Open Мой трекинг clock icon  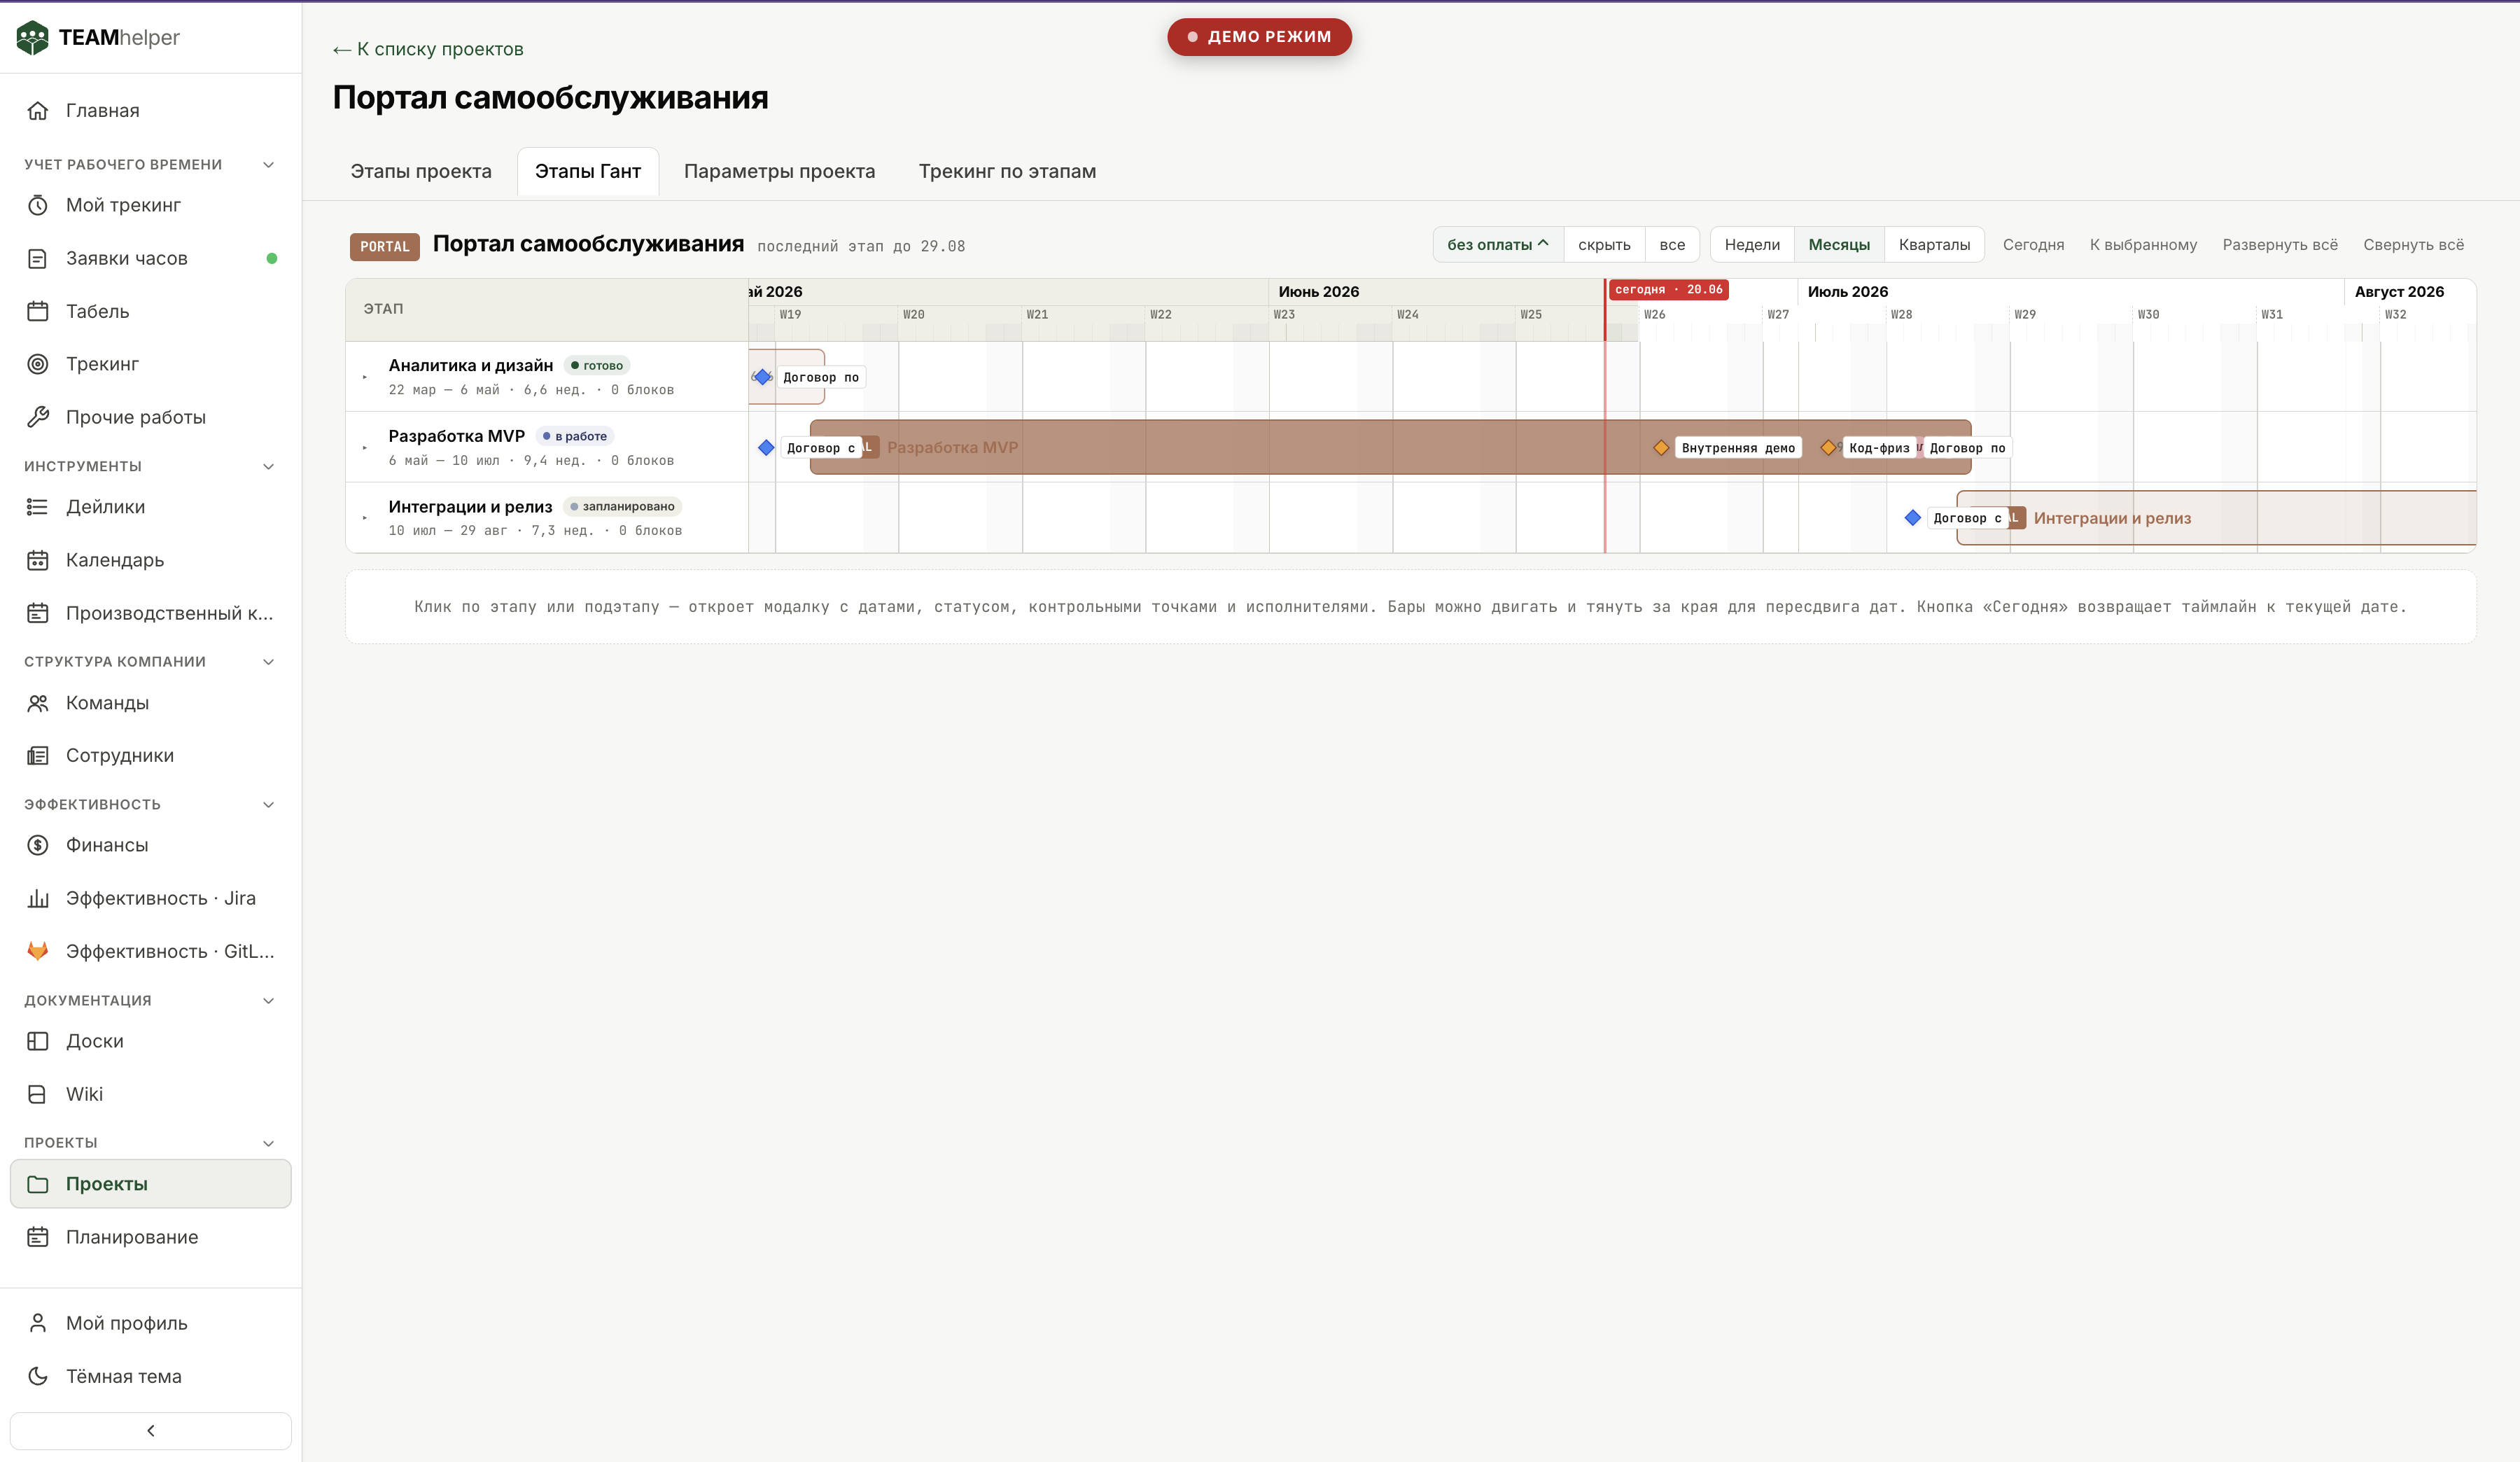coord(38,205)
